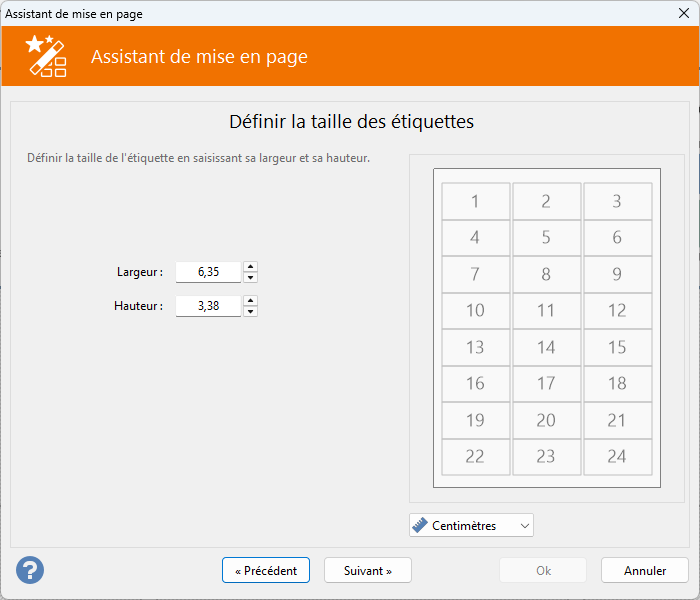The image size is (700, 600).
Task: Decrease Hauteur with the down arrow
Action: coord(250,311)
